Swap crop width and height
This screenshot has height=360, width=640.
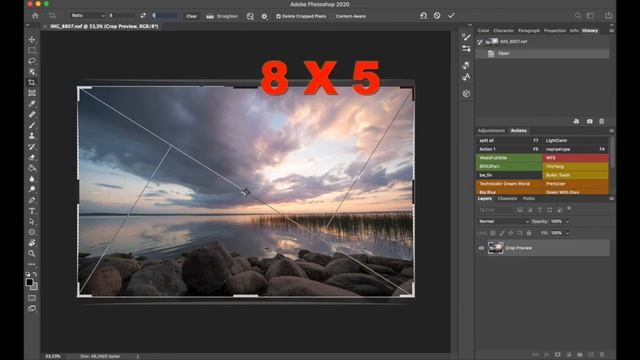143,16
